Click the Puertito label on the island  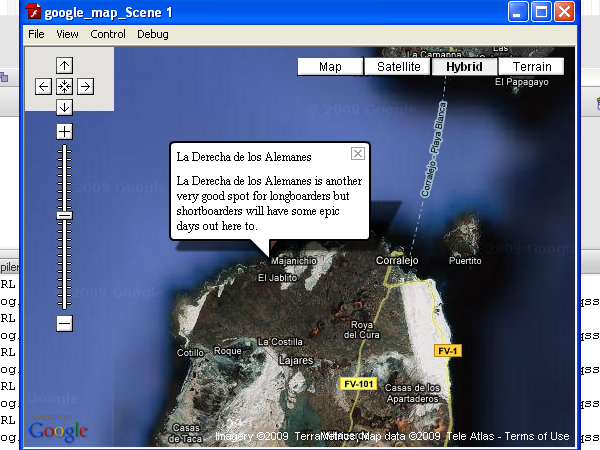pos(465,261)
